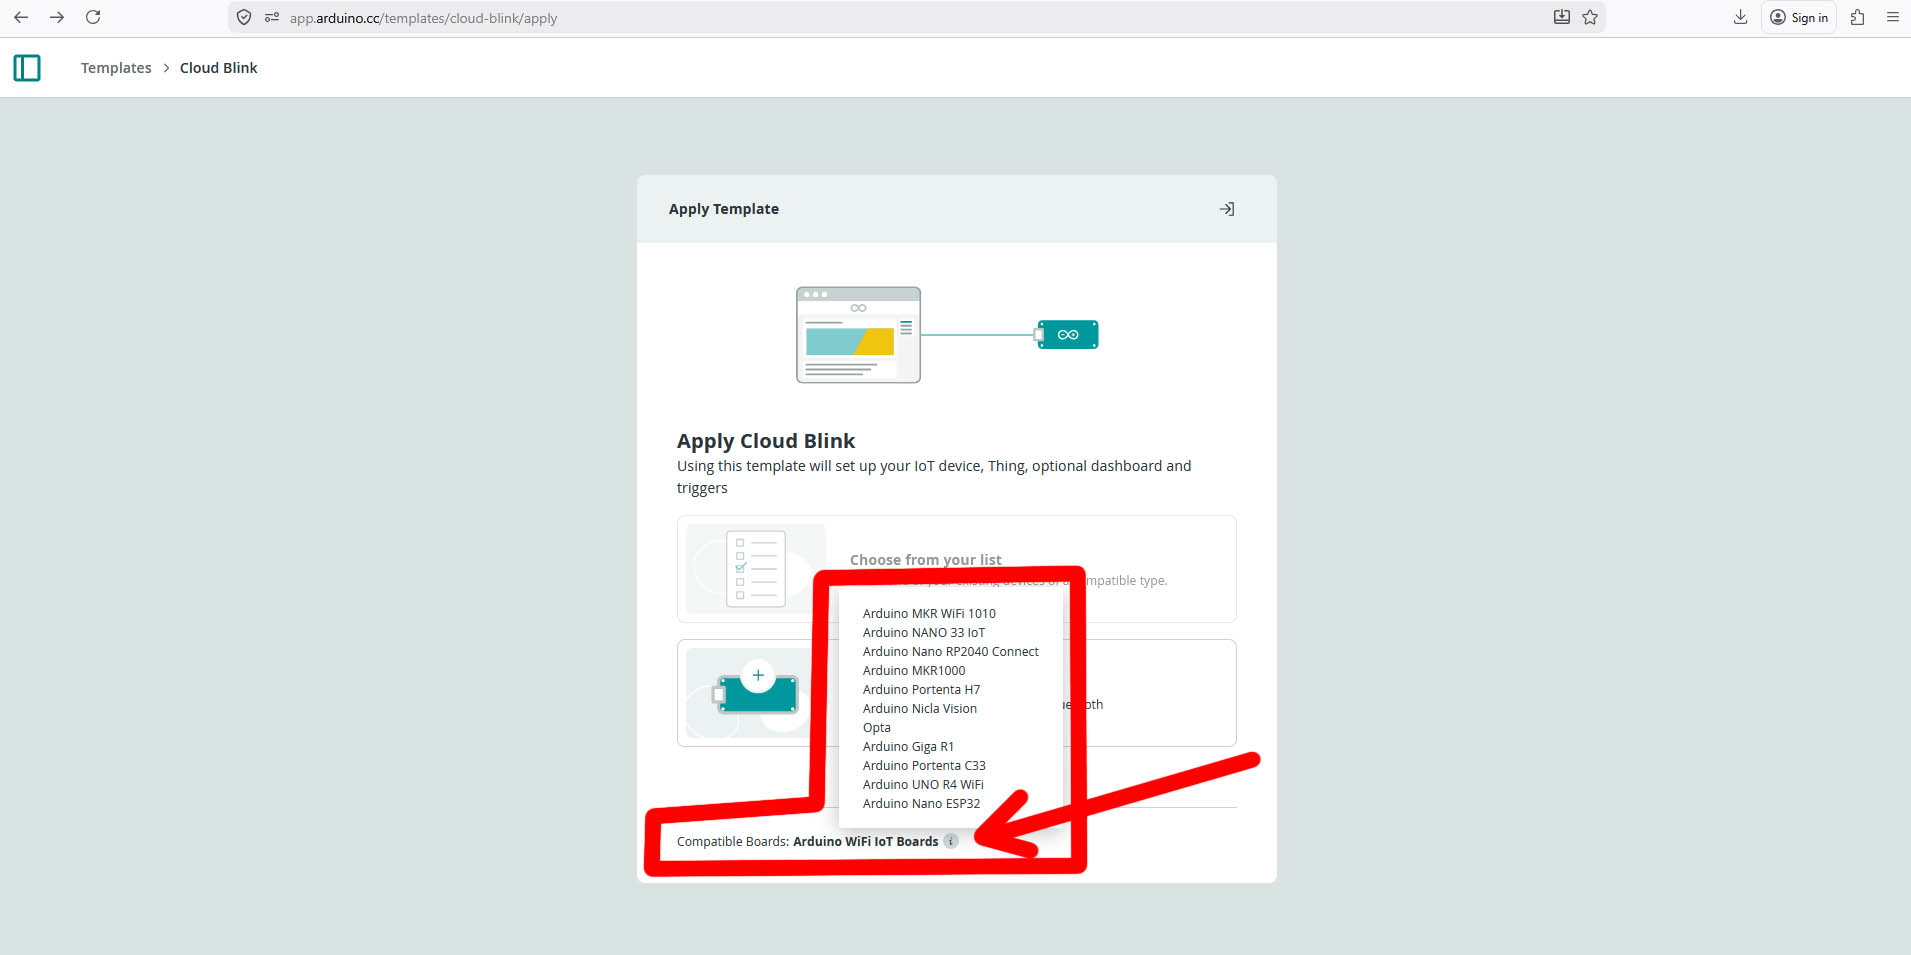Viewport: 1911px width, 955px height.
Task: Install the site as an app icon
Action: pyautogui.click(x=1561, y=17)
